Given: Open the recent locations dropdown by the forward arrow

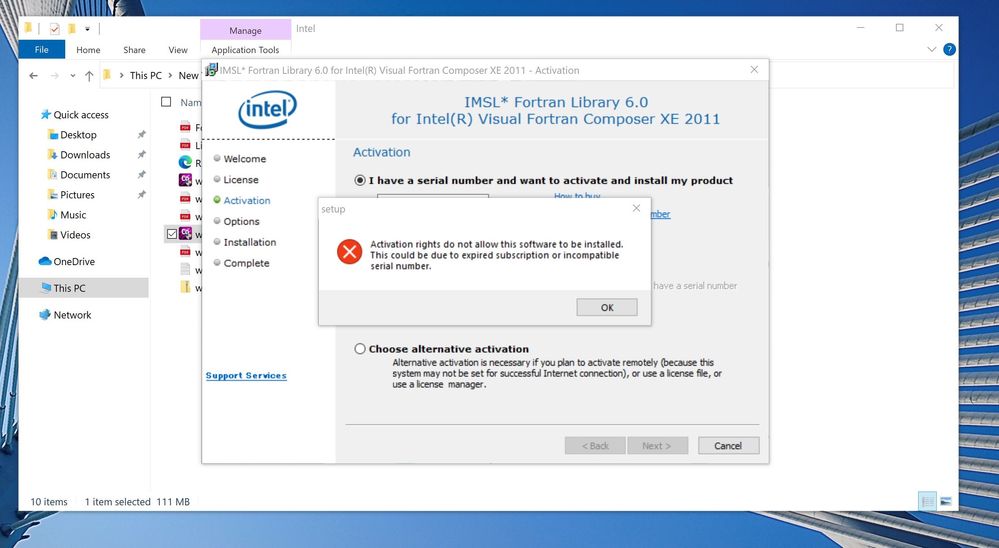Looking at the screenshot, I should tap(73, 75).
